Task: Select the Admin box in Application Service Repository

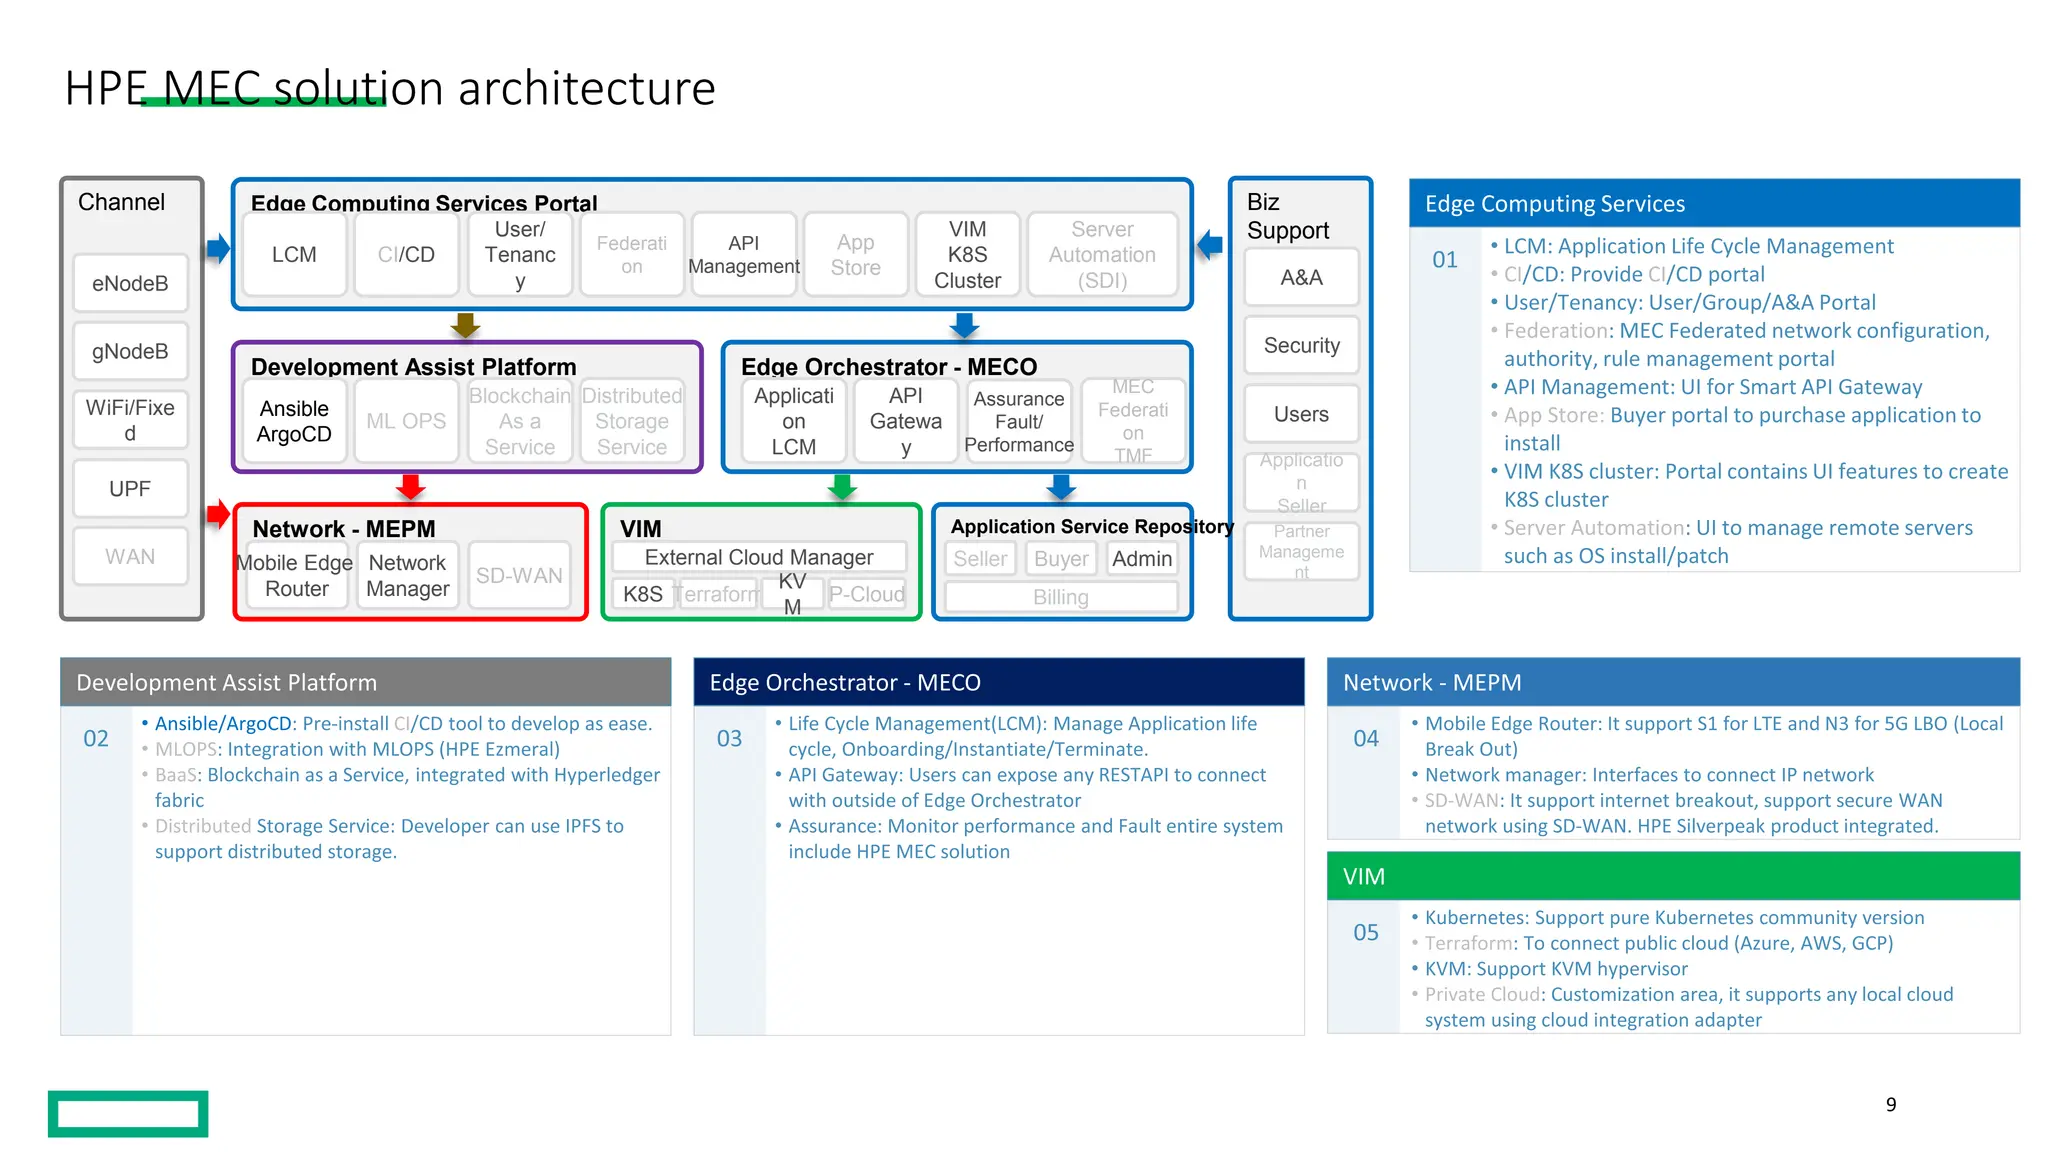Action: [x=1142, y=559]
